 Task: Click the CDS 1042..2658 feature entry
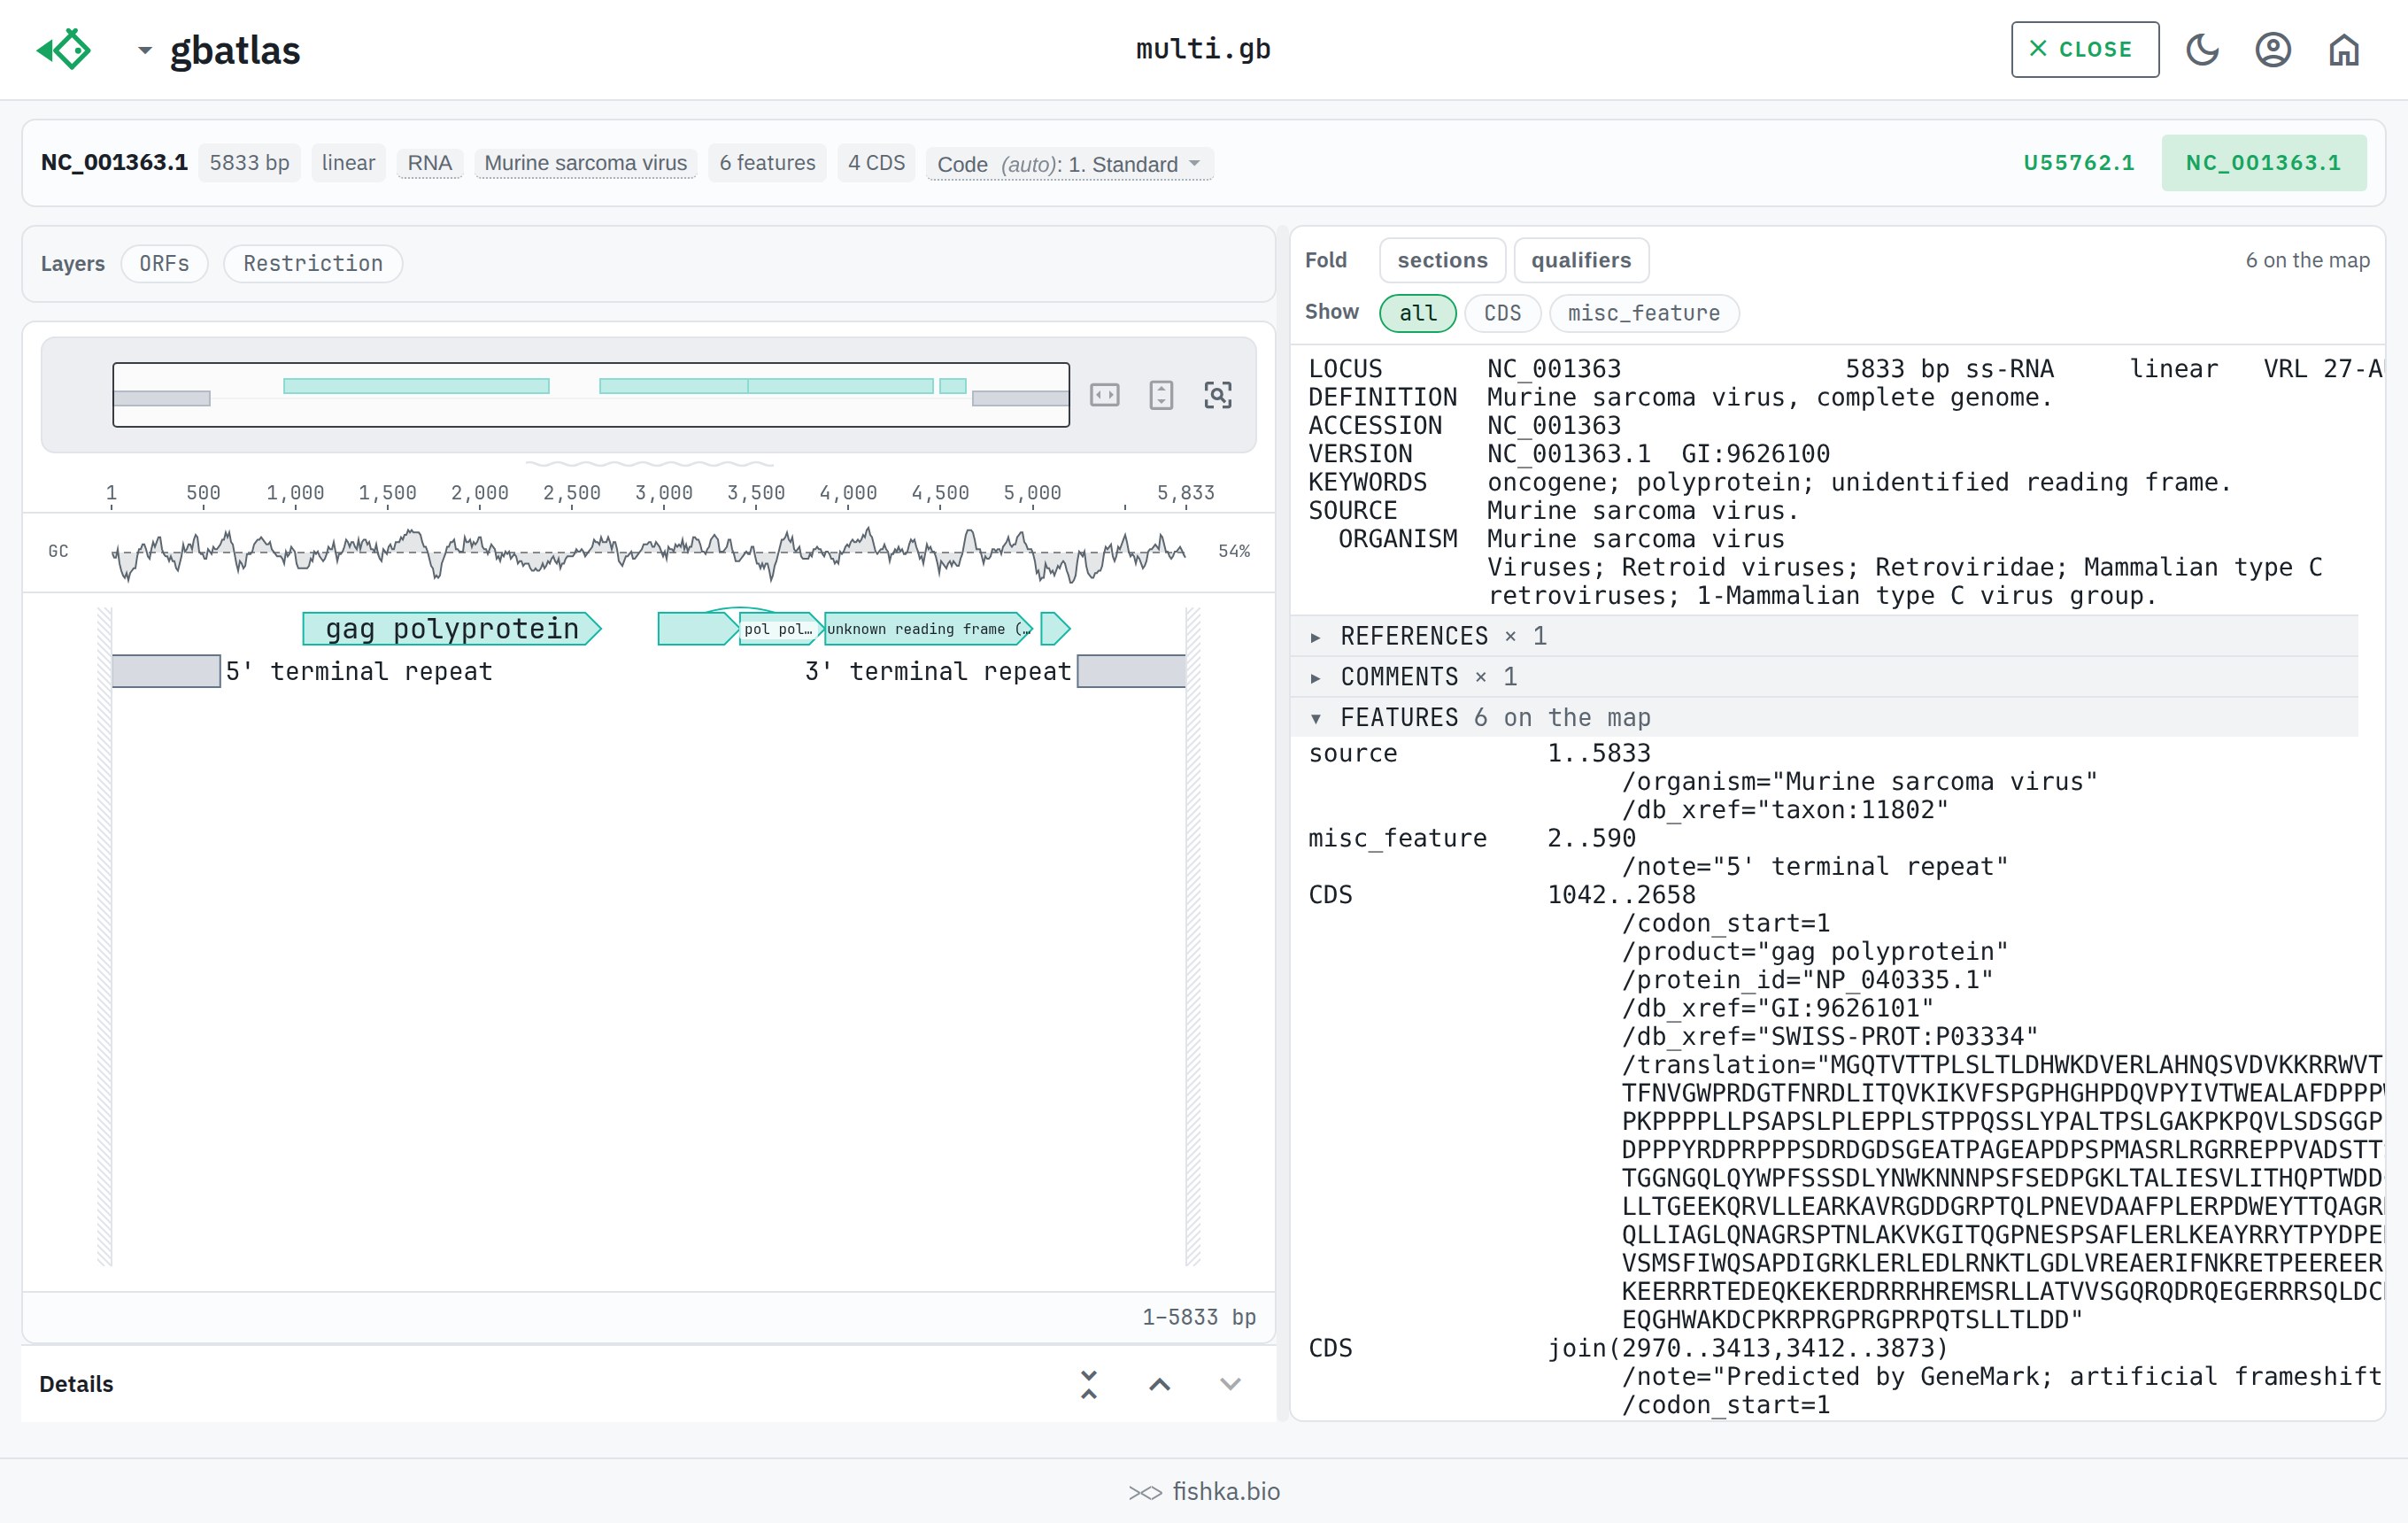click(x=1502, y=895)
